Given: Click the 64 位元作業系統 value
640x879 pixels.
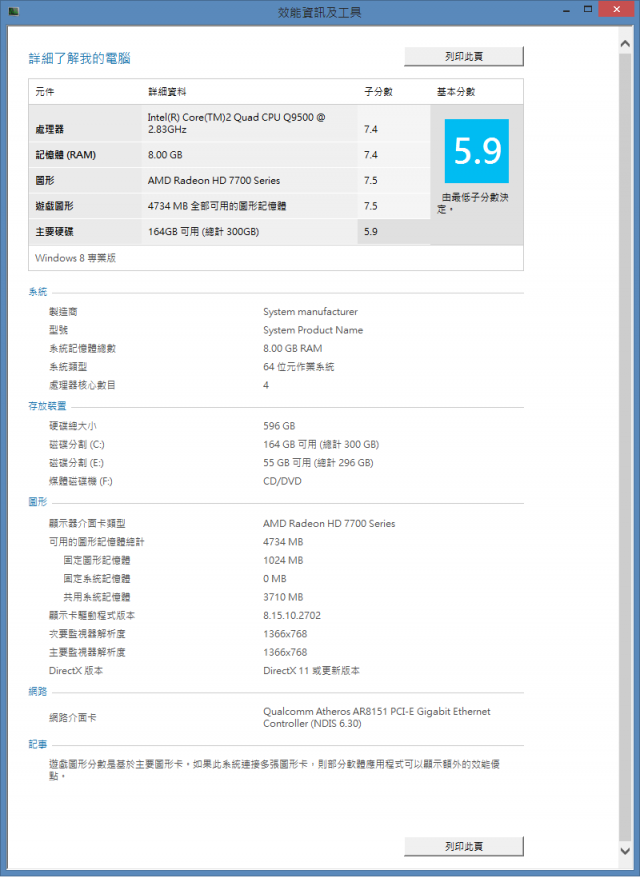Looking at the screenshot, I should click(x=299, y=367).
